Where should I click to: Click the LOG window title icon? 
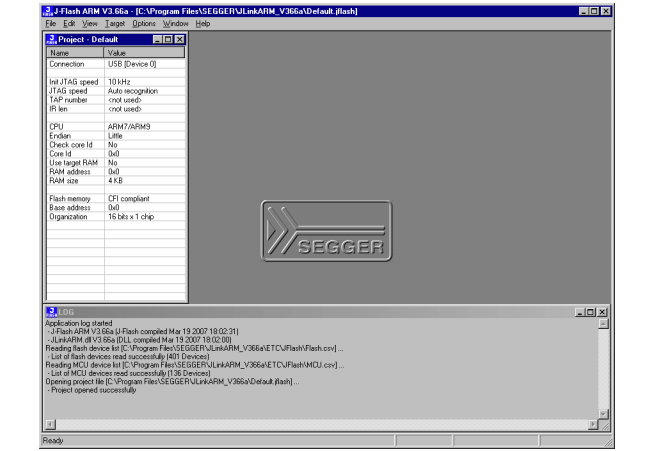51,312
